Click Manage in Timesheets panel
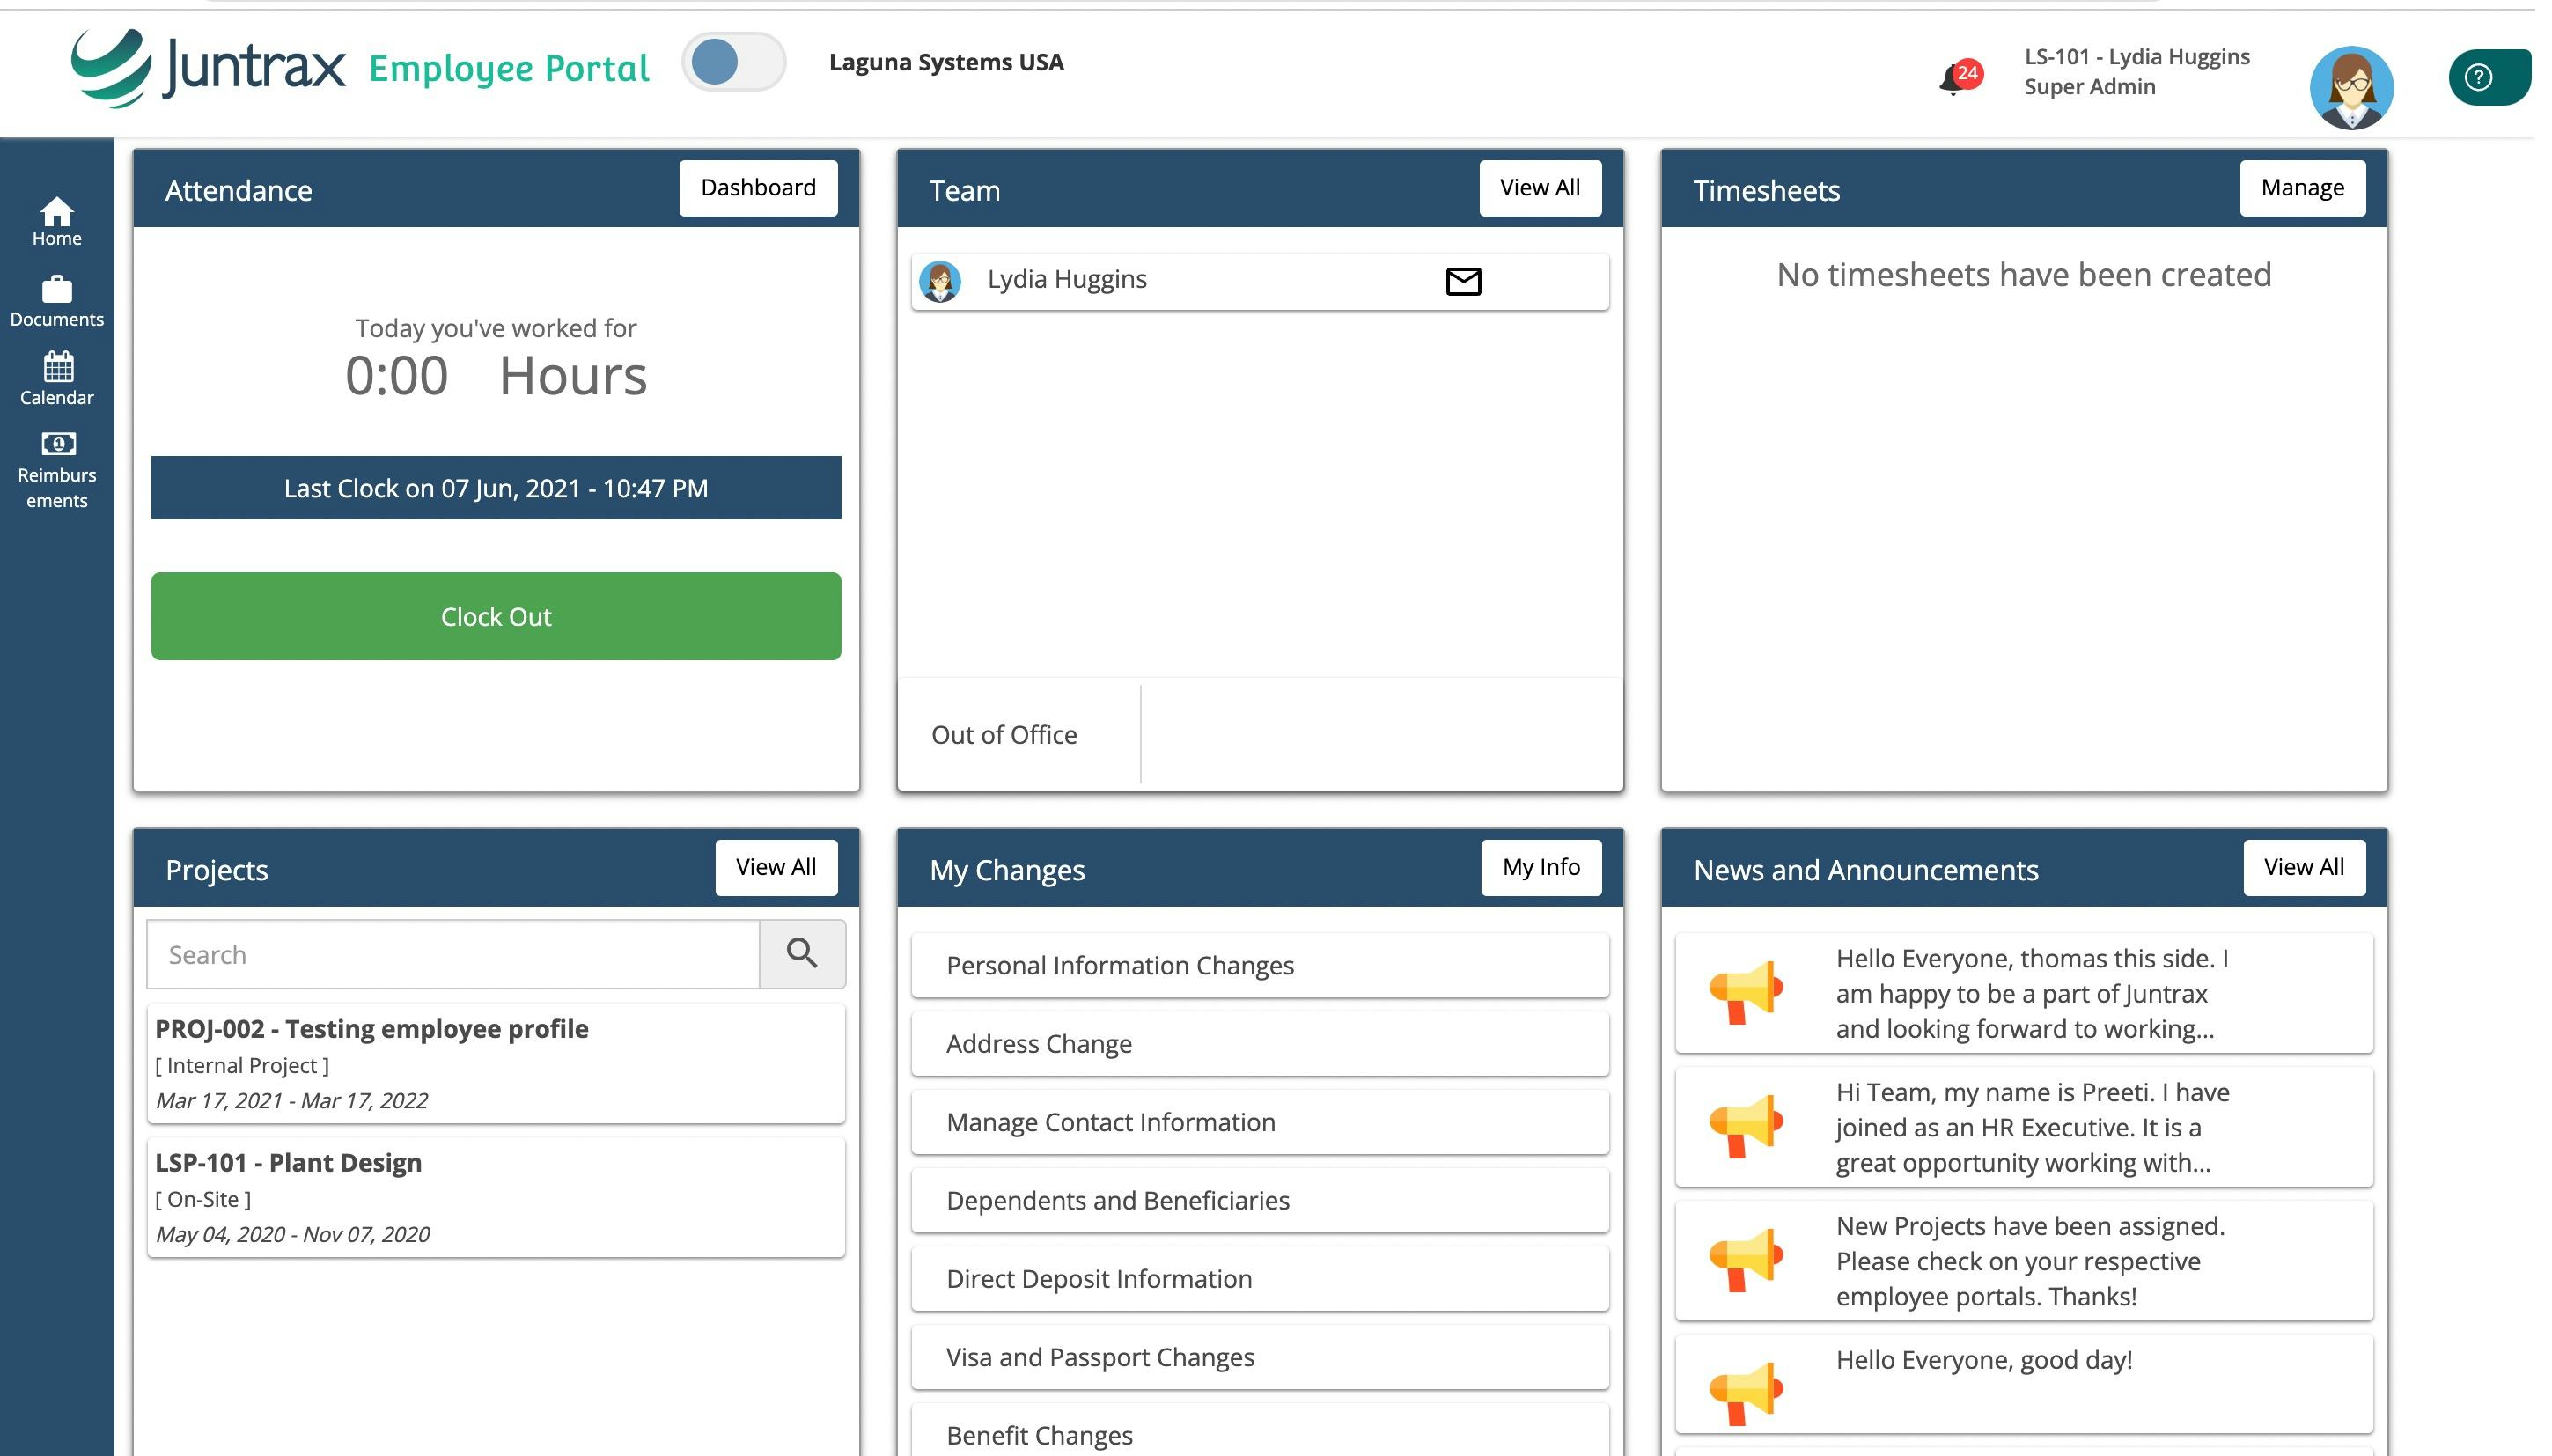This screenshot has width=2552, height=1456. 2301,188
